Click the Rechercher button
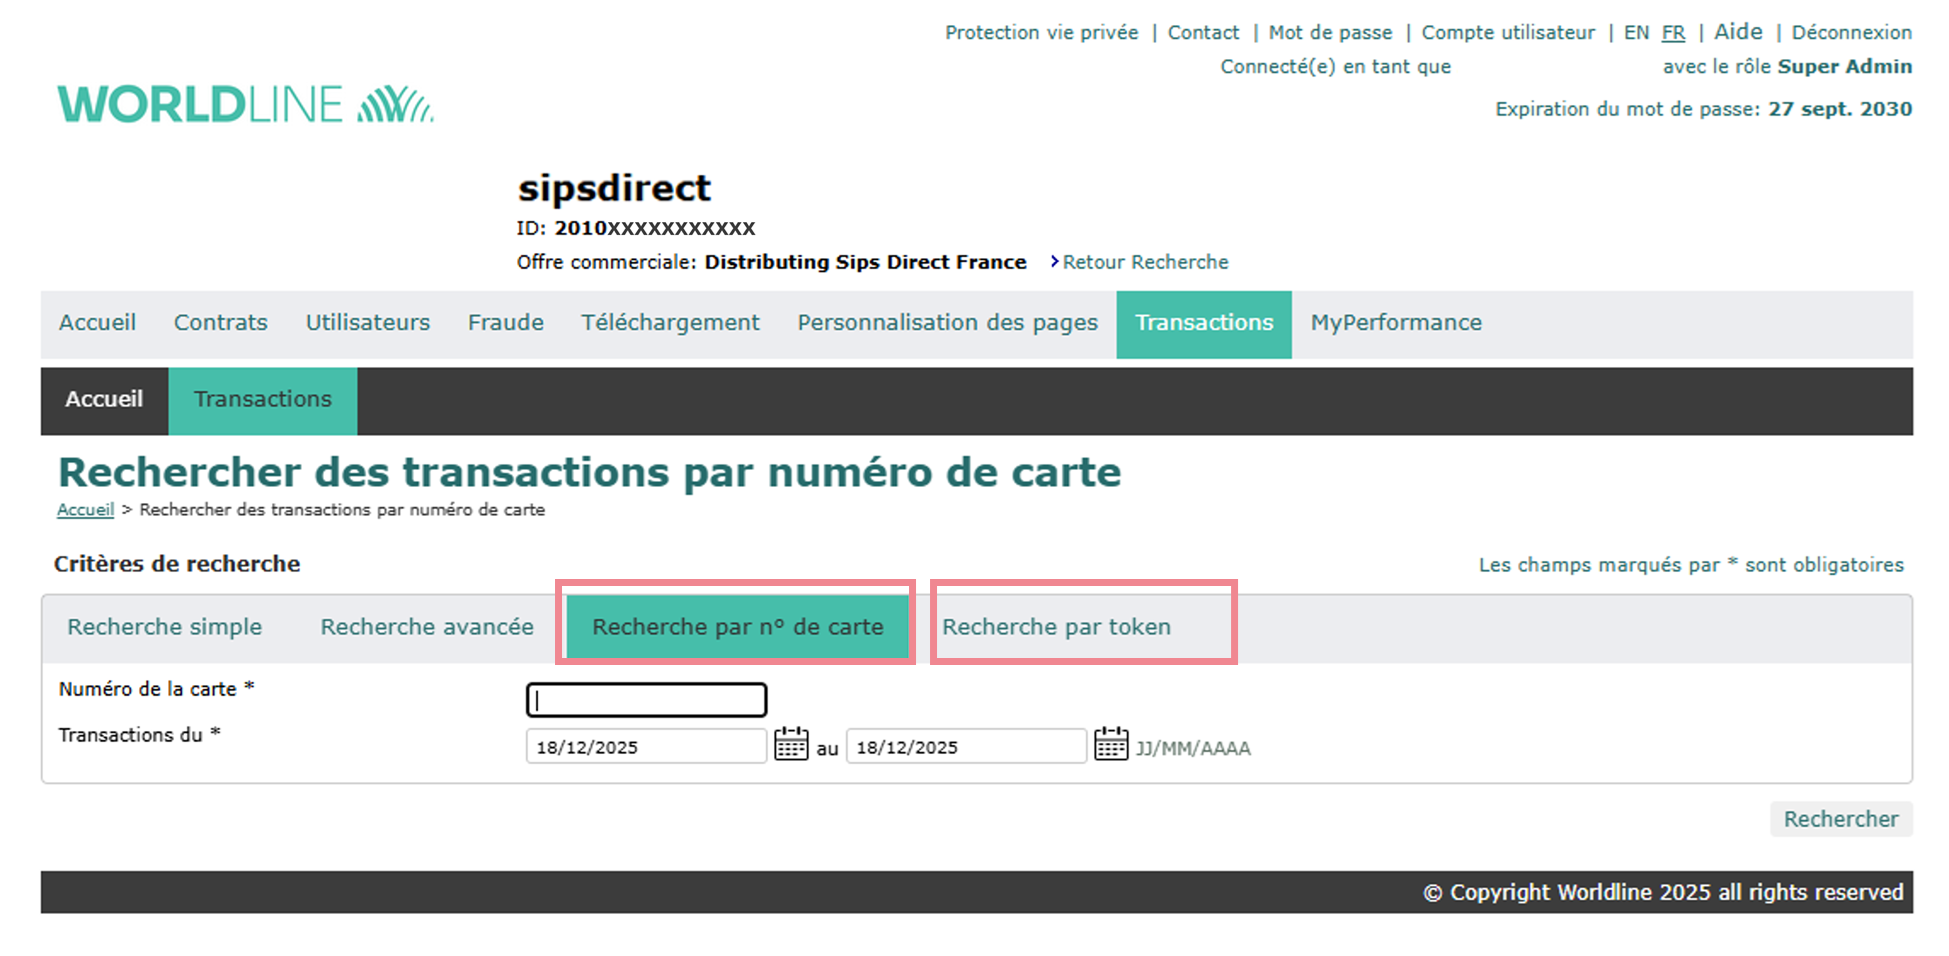Viewport: 1949px width, 956px height. [x=1840, y=819]
